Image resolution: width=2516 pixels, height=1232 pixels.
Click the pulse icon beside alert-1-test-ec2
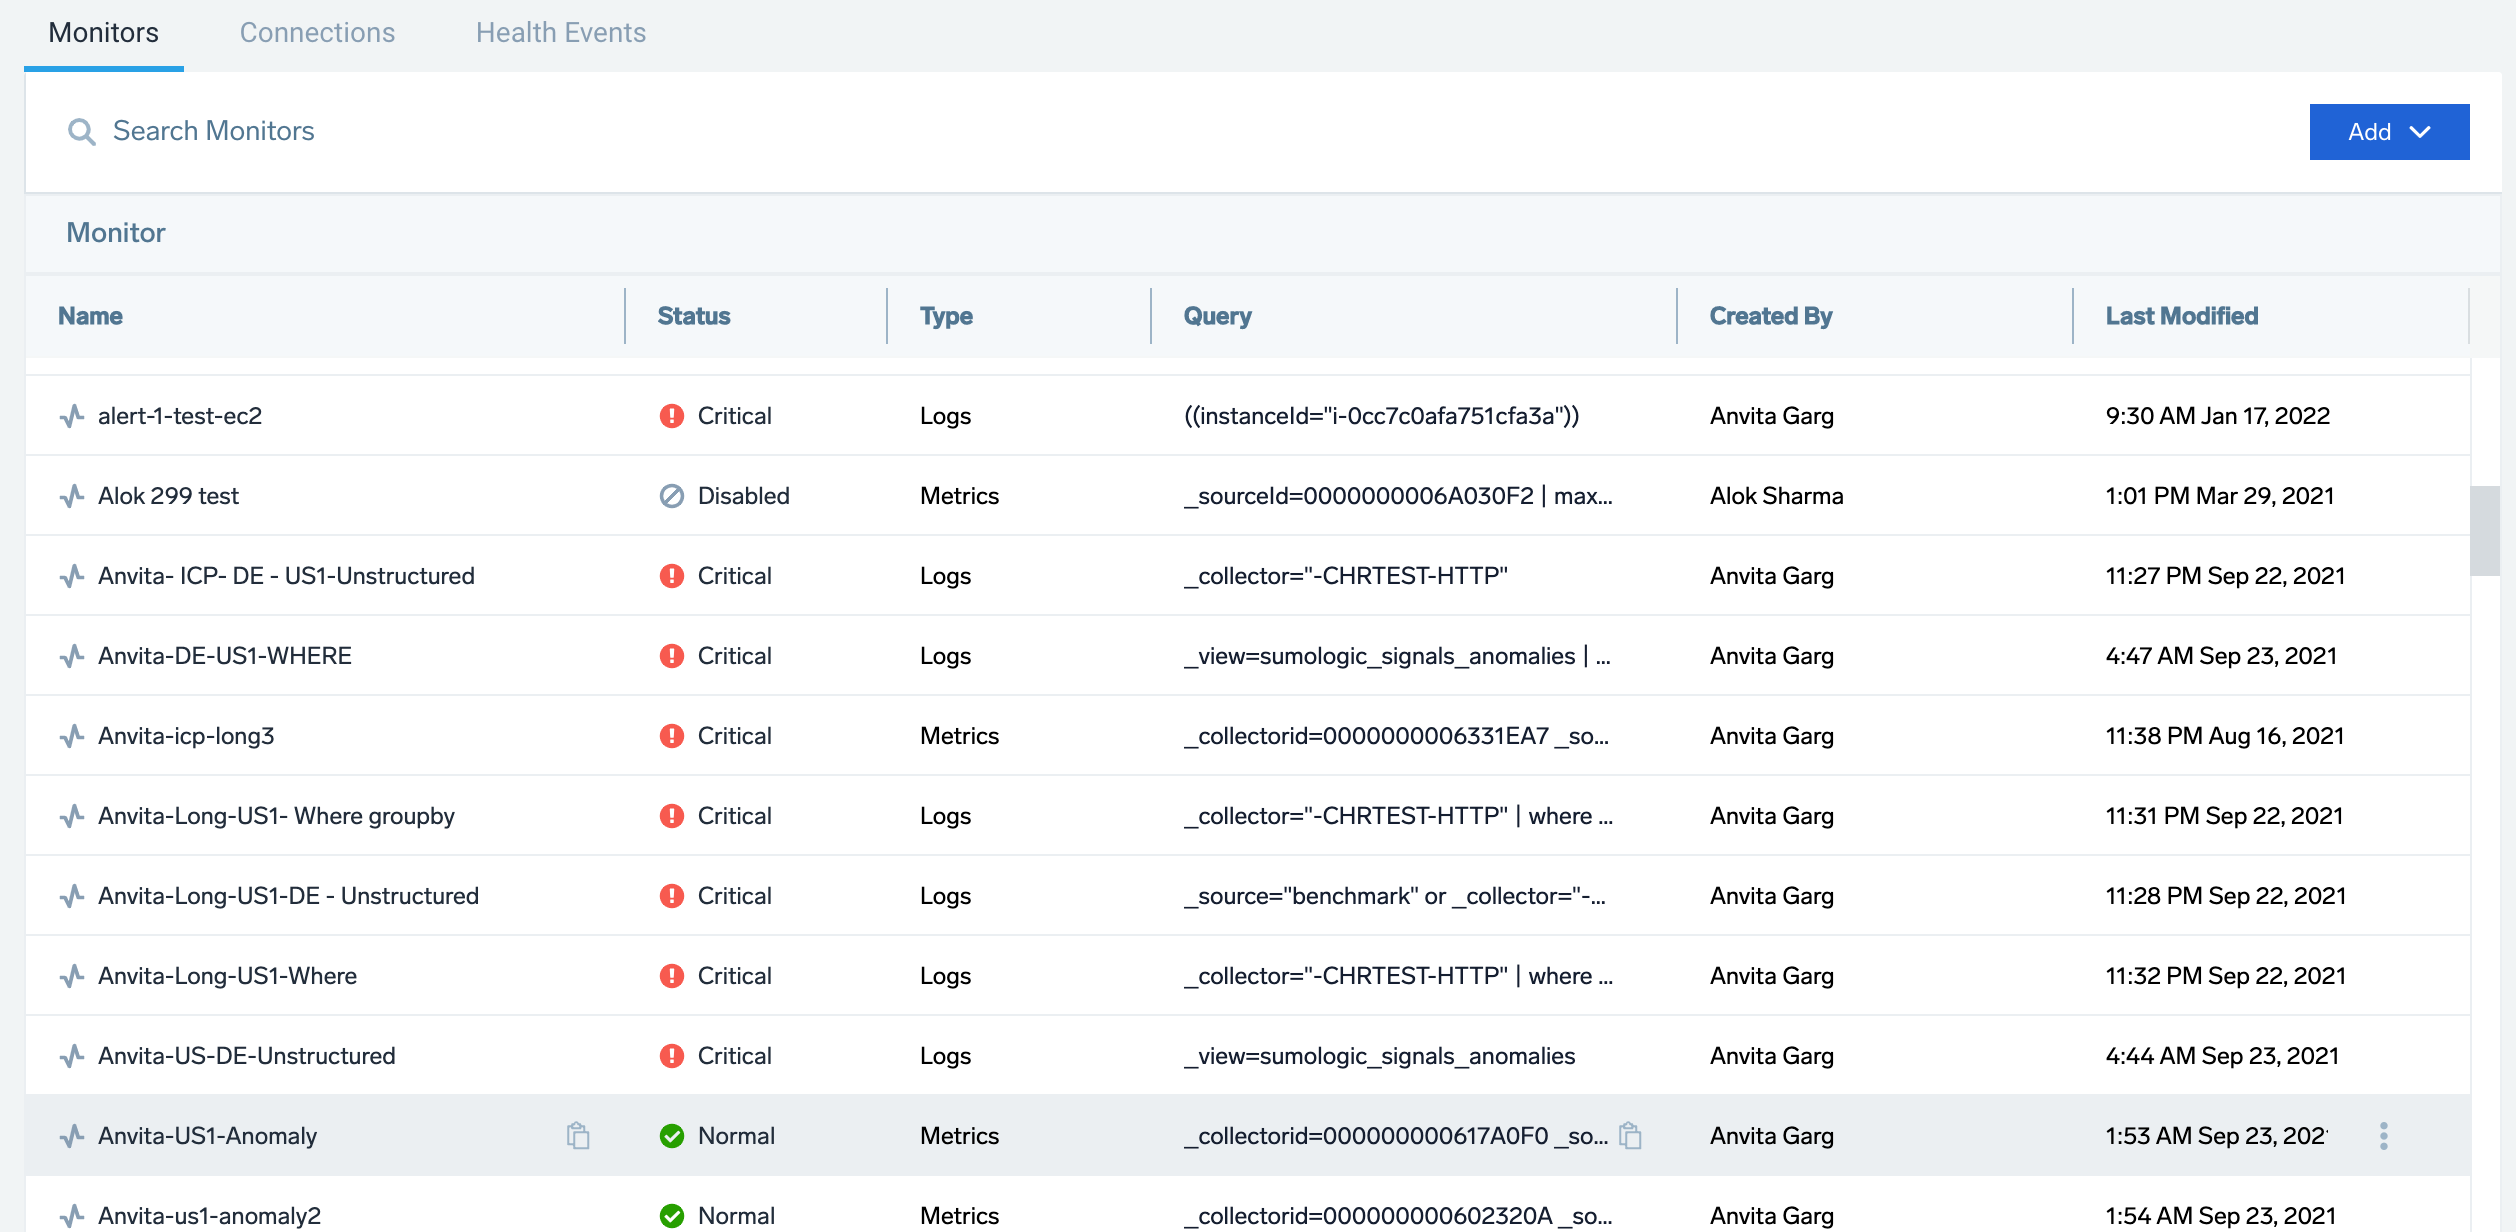click(71, 414)
